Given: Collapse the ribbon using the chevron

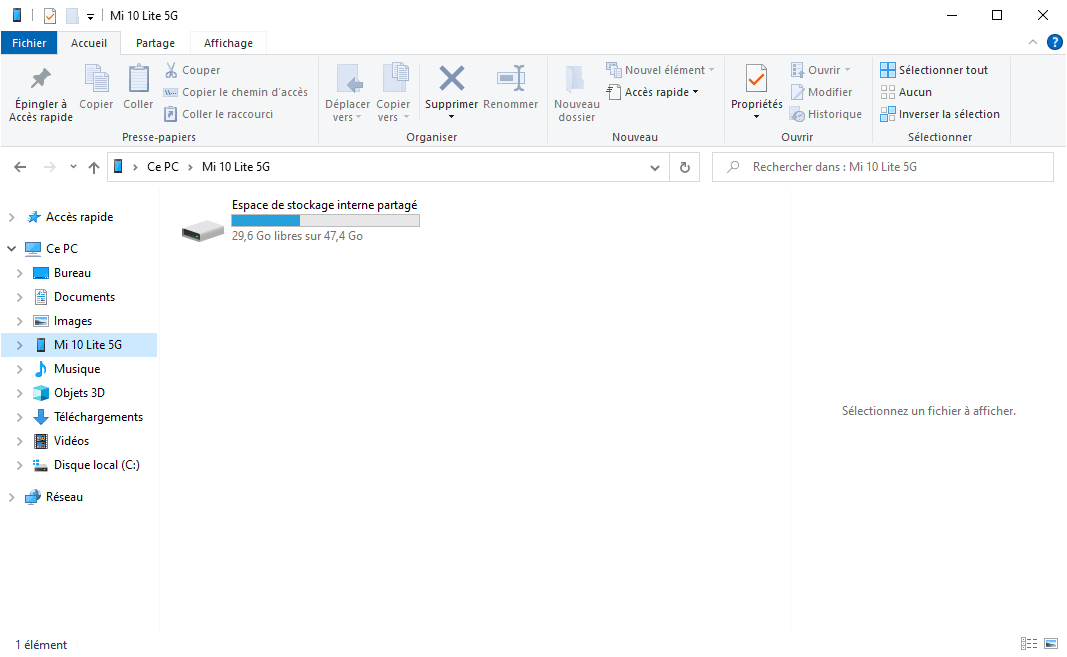Looking at the screenshot, I should coord(1033,42).
